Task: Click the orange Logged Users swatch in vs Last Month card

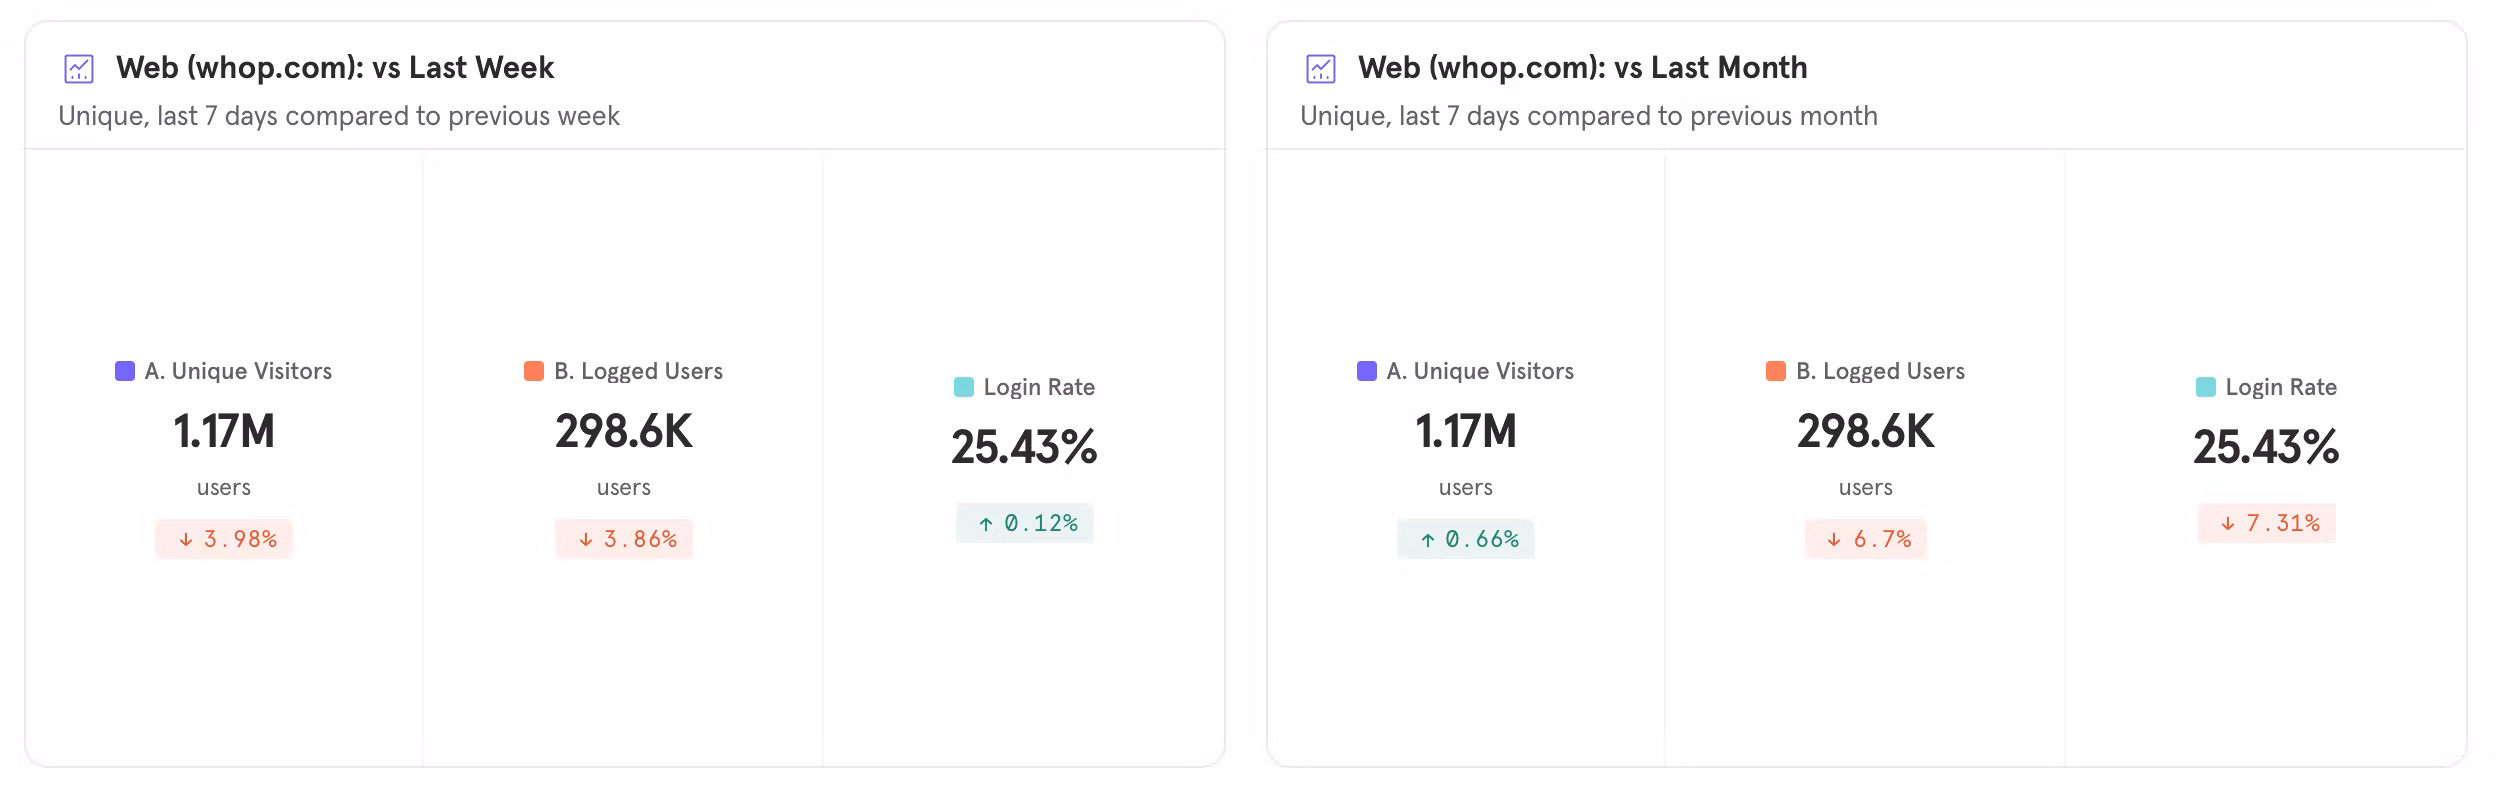Action: coord(1776,371)
